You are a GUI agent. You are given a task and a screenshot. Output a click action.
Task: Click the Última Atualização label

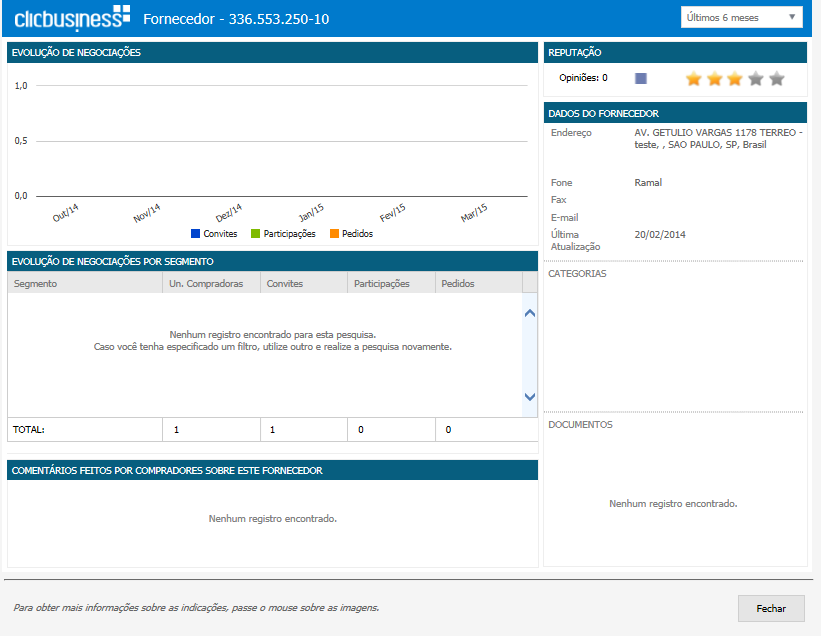point(575,241)
